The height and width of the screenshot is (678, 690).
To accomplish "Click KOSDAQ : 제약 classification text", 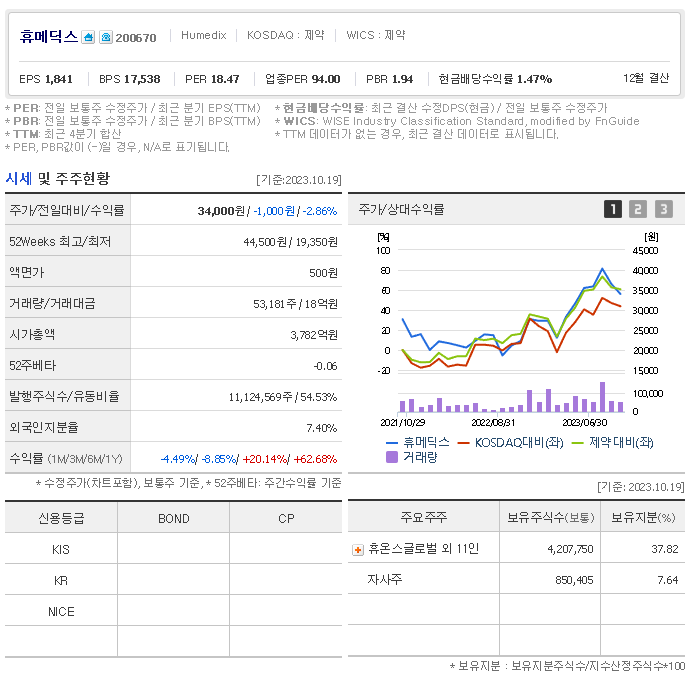I will pos(285,35).
